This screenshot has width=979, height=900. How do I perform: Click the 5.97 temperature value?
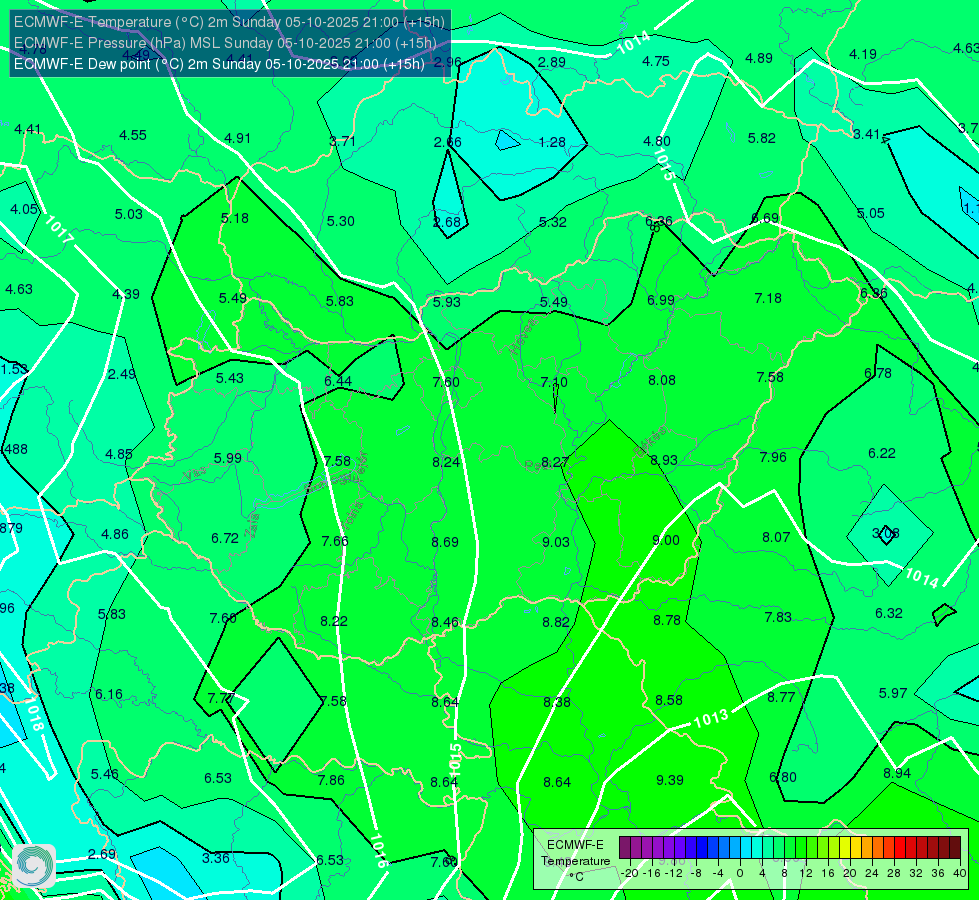click(x=893, y=693)
